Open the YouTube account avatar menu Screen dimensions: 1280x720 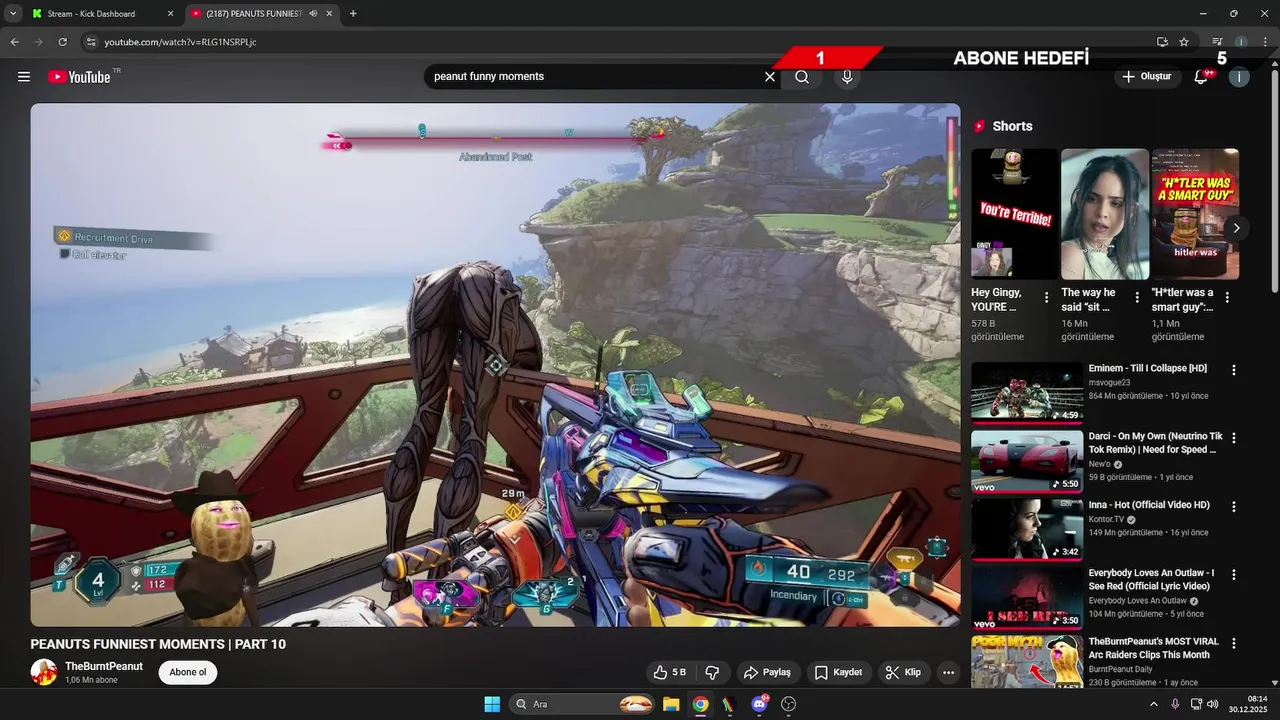1239,77
